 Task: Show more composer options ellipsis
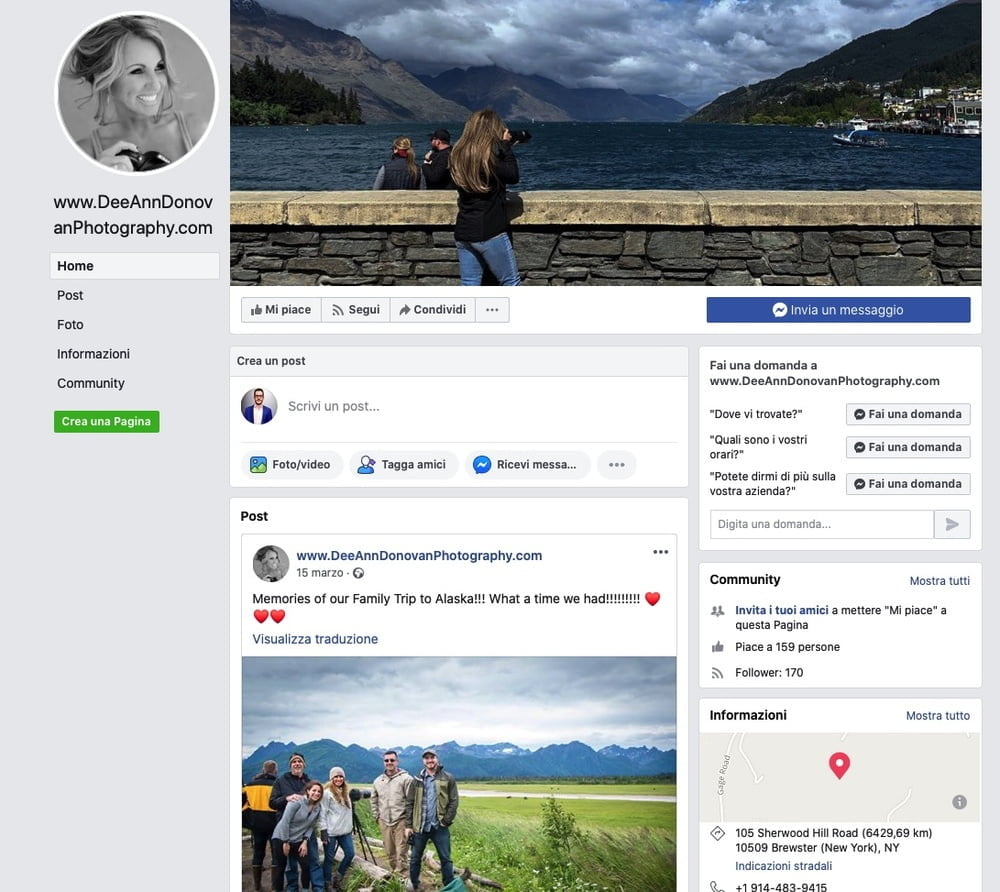(x=617, y=465)
